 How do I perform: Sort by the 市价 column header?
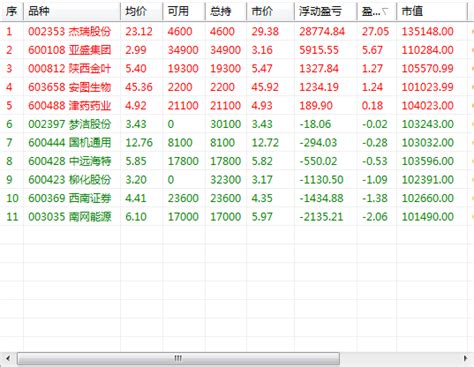(x=270, y=12)
